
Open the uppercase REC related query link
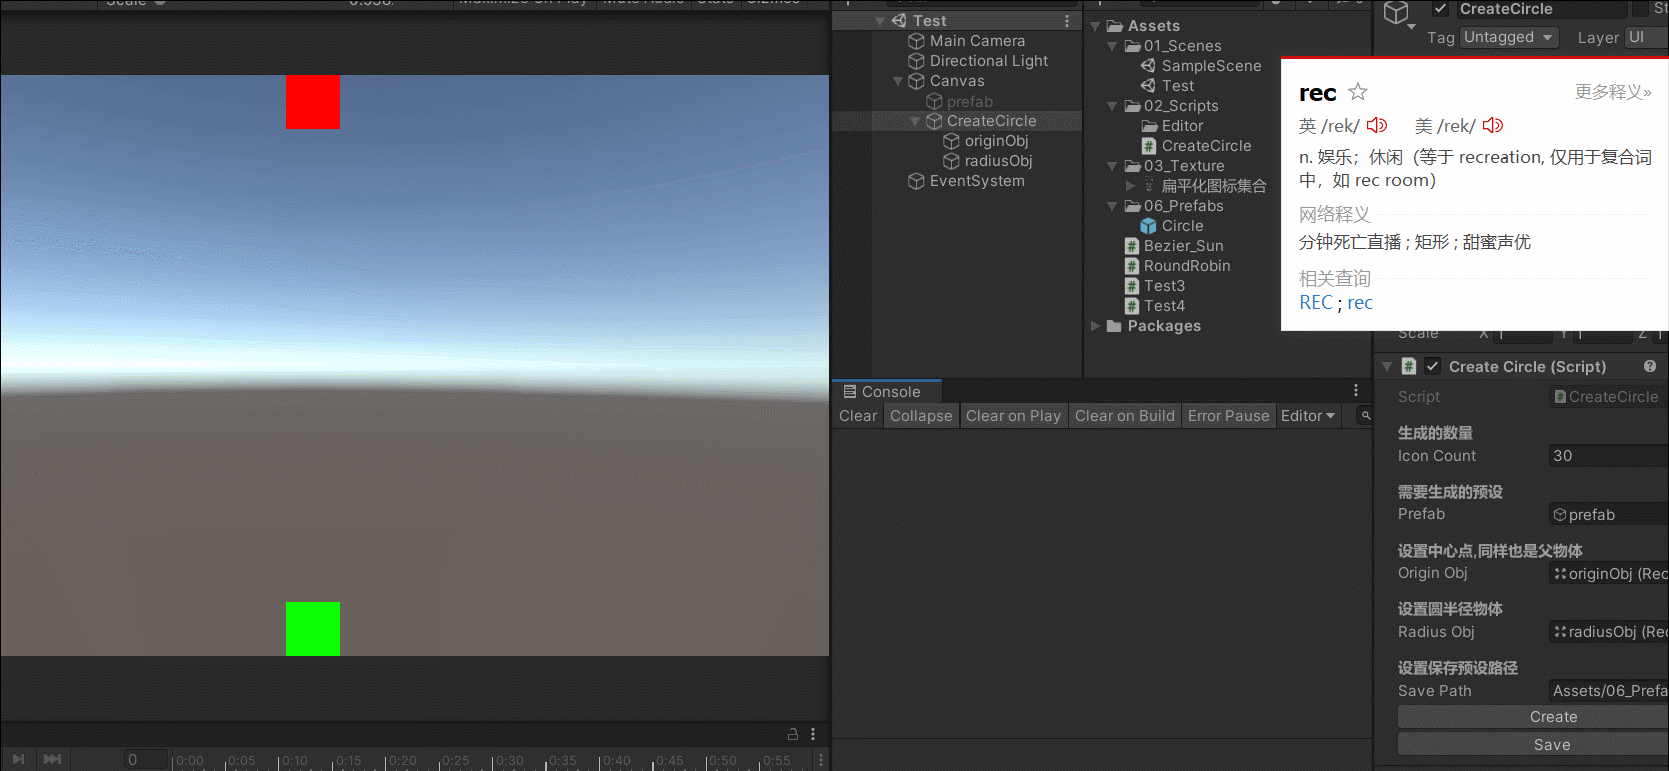pos(1315,303)
